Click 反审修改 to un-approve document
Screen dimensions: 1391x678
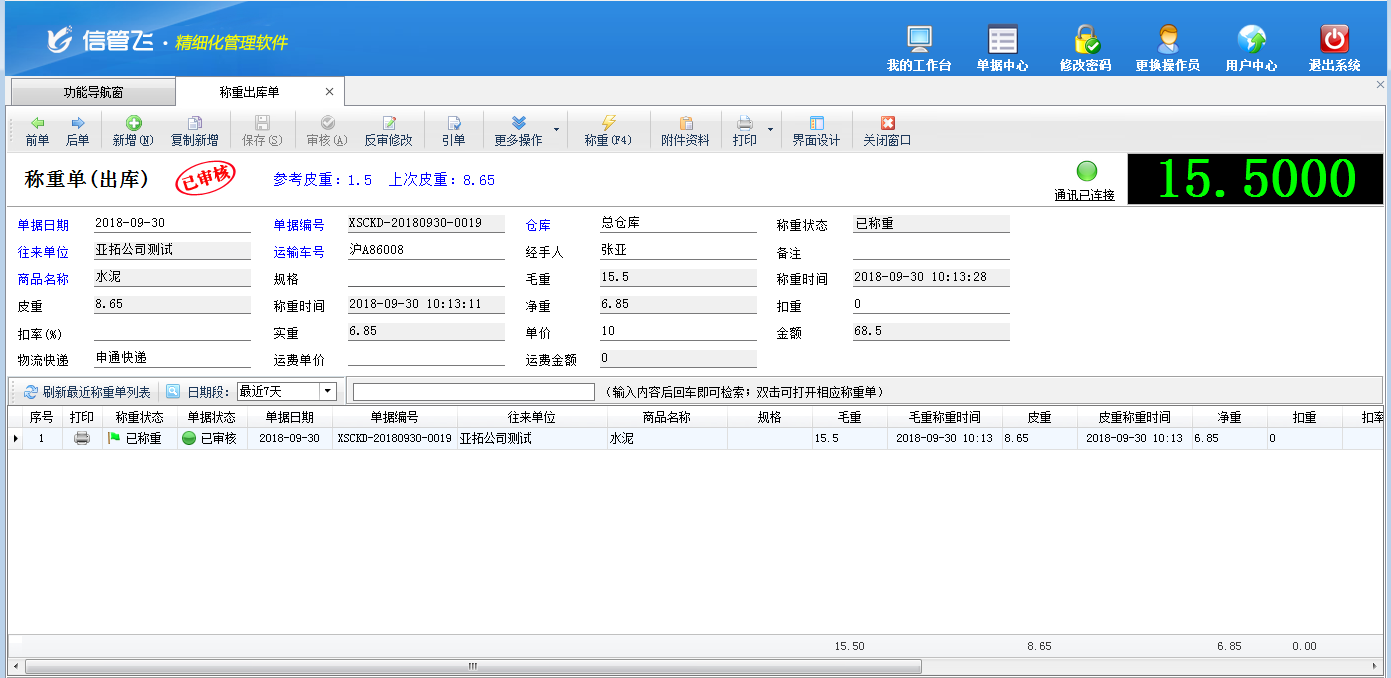[388, 131]
